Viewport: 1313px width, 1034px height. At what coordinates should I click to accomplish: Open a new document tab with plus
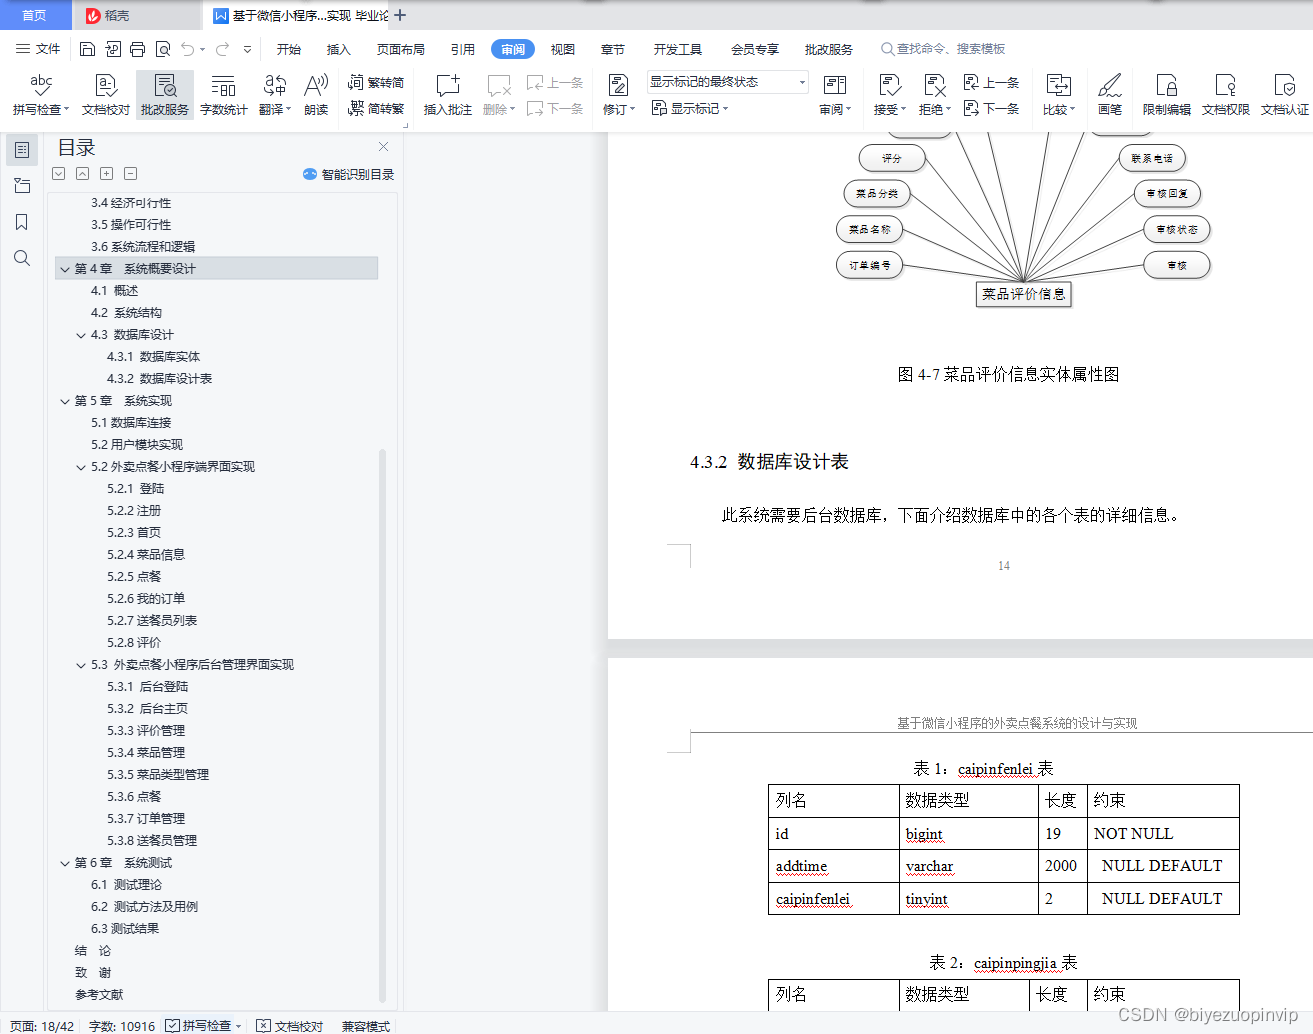coord(400,15)
